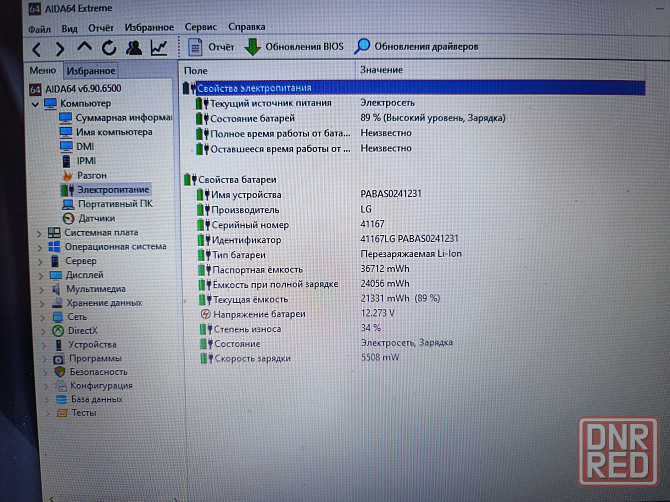Viewport: 670px width, 502px height.
Task: Refresh the page with the circular arrow icon
Action: pos(109,48)
